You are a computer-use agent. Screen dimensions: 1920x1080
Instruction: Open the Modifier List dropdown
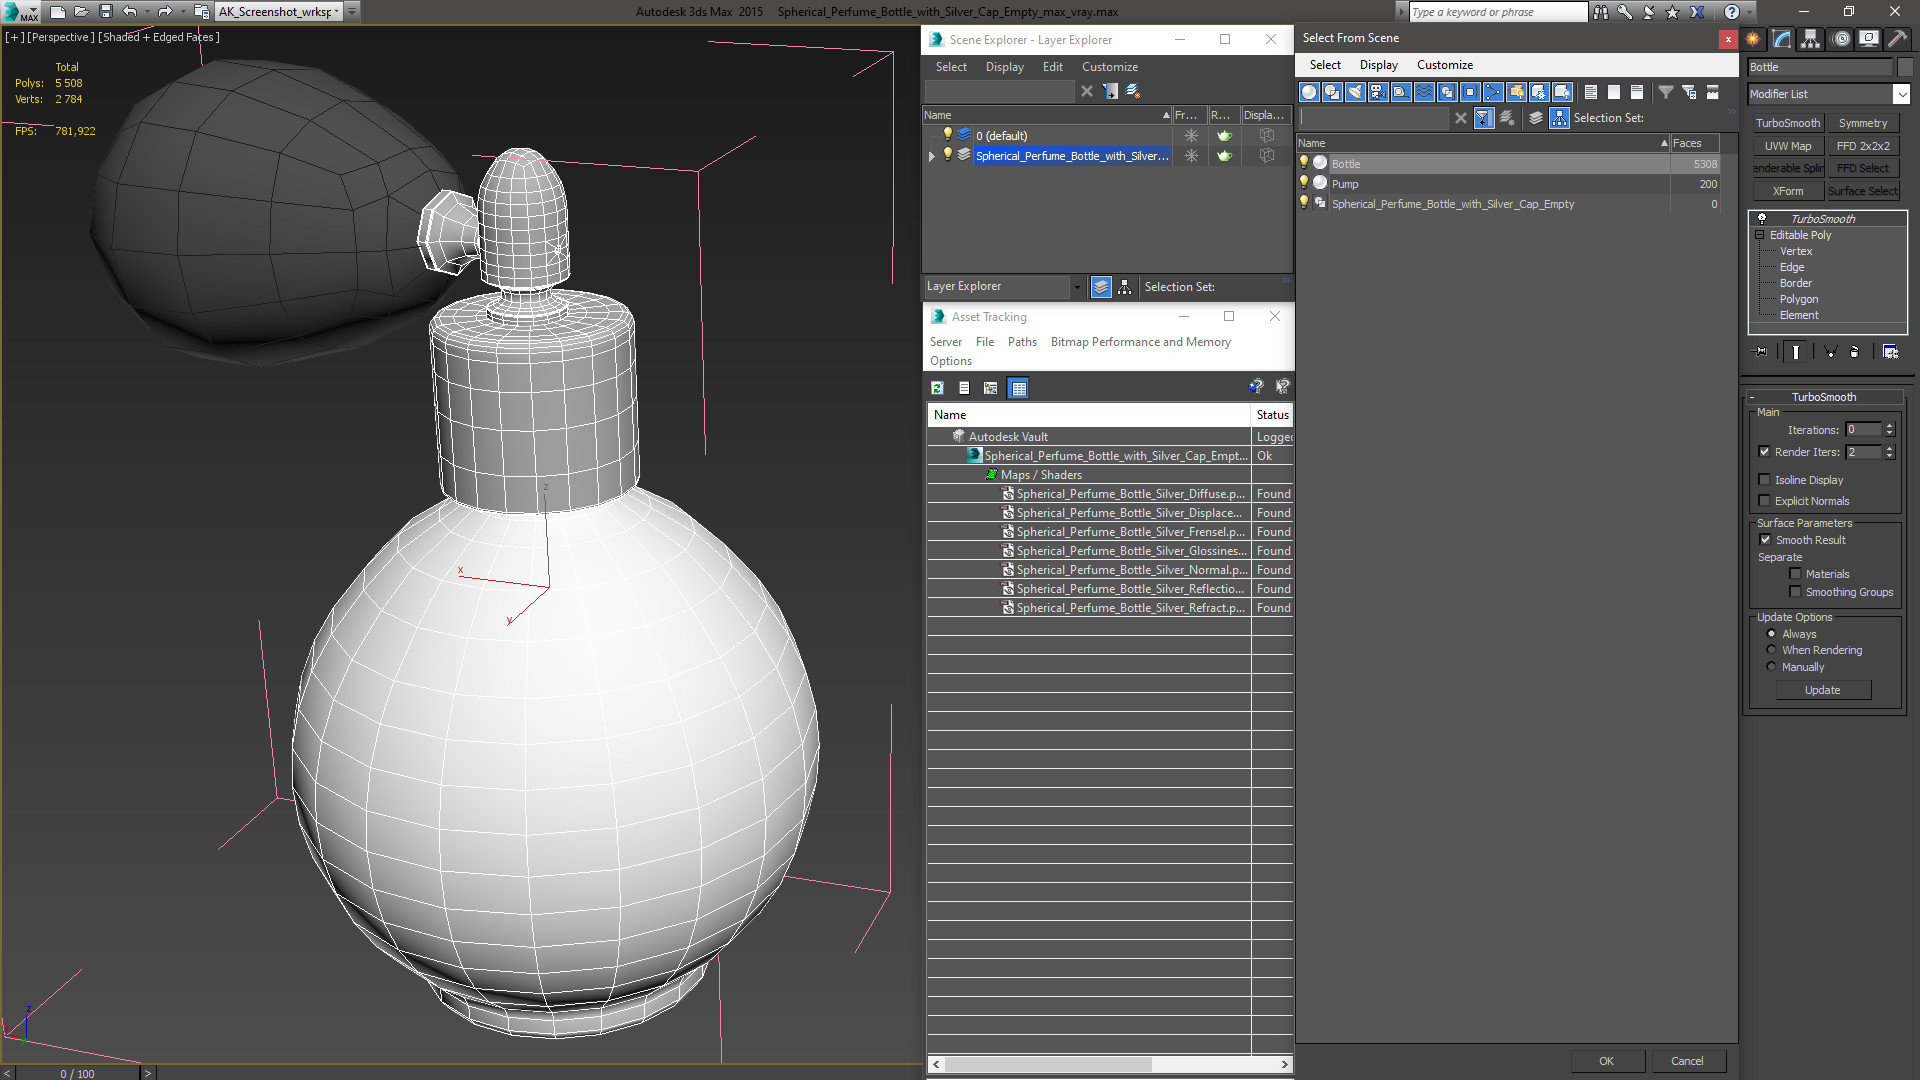[1900, 94]
